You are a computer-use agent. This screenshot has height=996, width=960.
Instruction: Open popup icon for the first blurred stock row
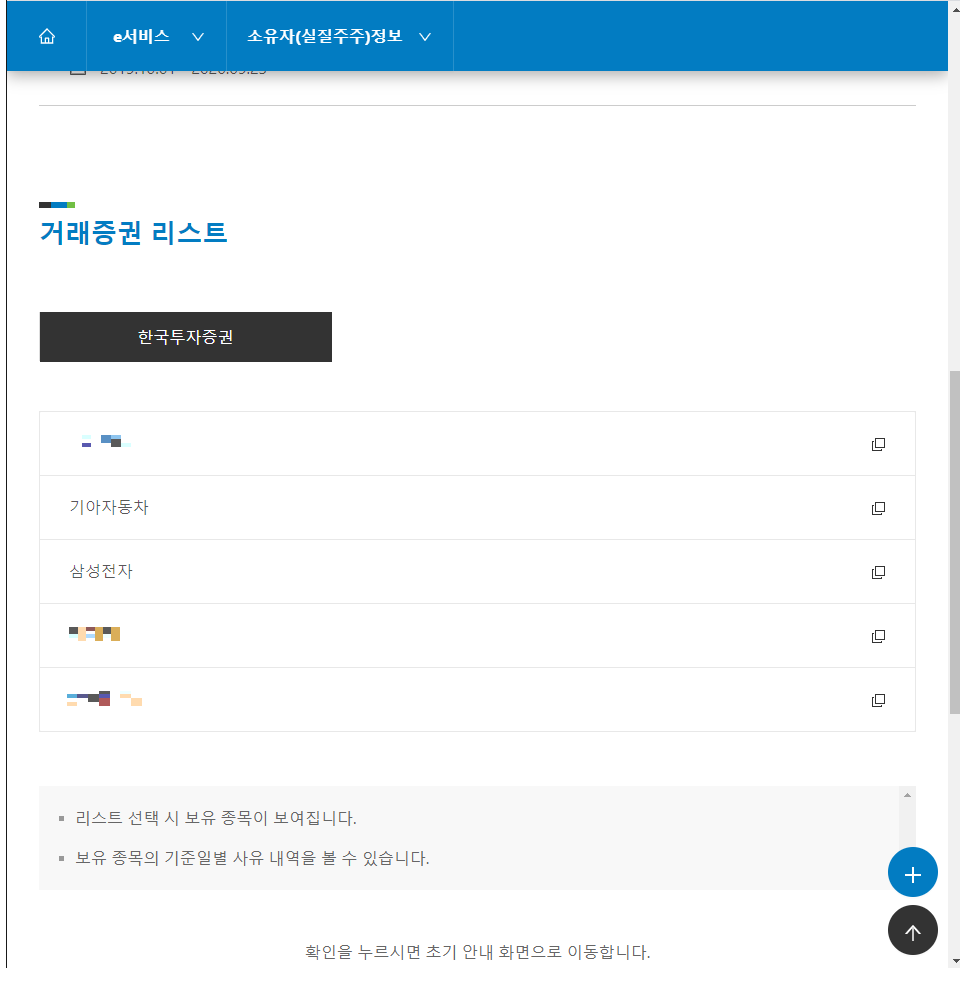(x=878, y=444)
